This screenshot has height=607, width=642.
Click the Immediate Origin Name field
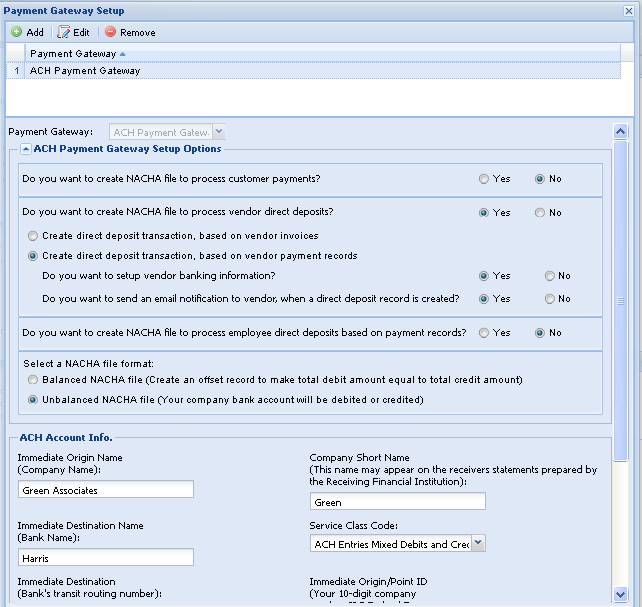(x=105, y=490)
